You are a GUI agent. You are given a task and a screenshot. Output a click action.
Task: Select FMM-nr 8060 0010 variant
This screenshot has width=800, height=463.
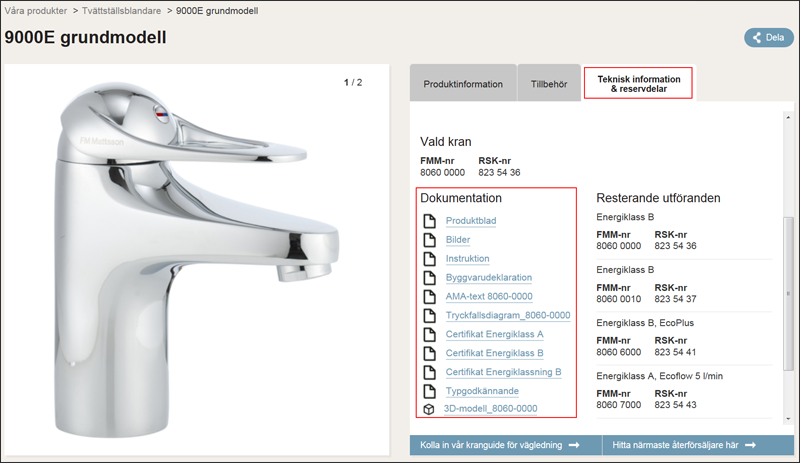pos(618,299)
